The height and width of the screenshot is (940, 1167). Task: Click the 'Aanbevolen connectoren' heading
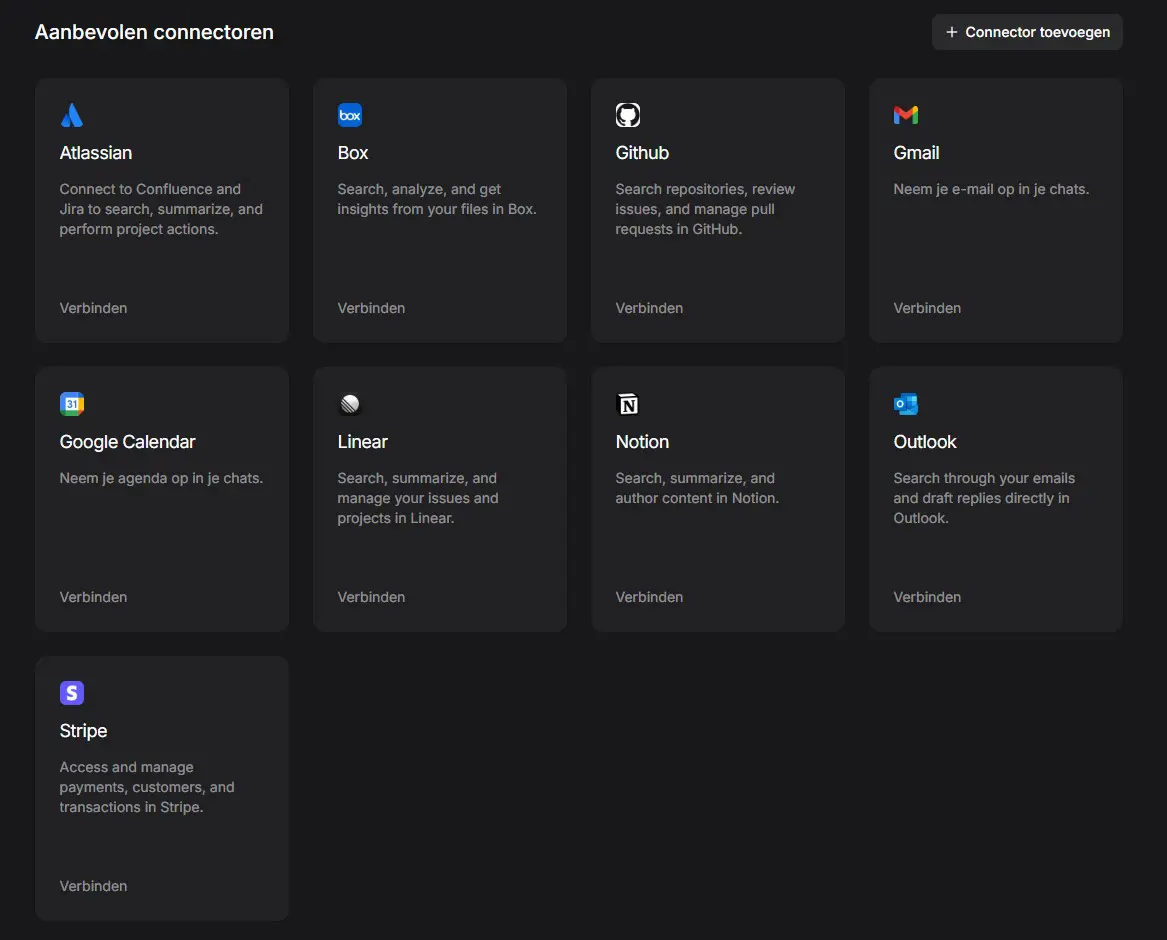pyautogui.click(x=154, y=32)
